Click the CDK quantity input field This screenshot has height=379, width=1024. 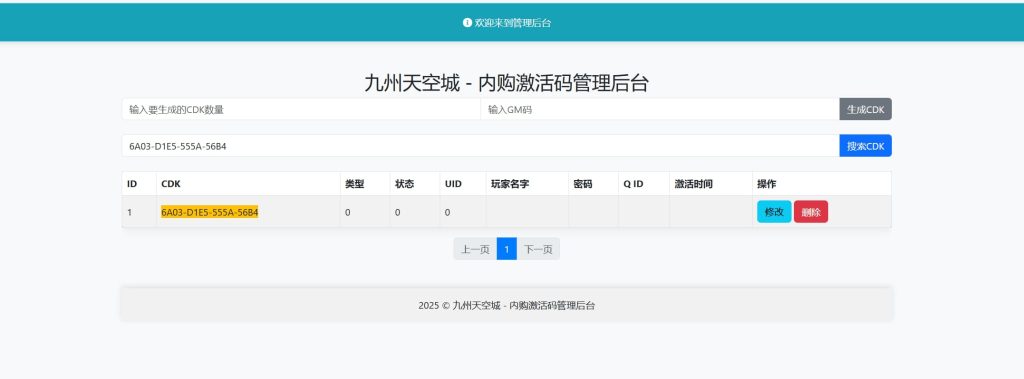tap(301, 109)
